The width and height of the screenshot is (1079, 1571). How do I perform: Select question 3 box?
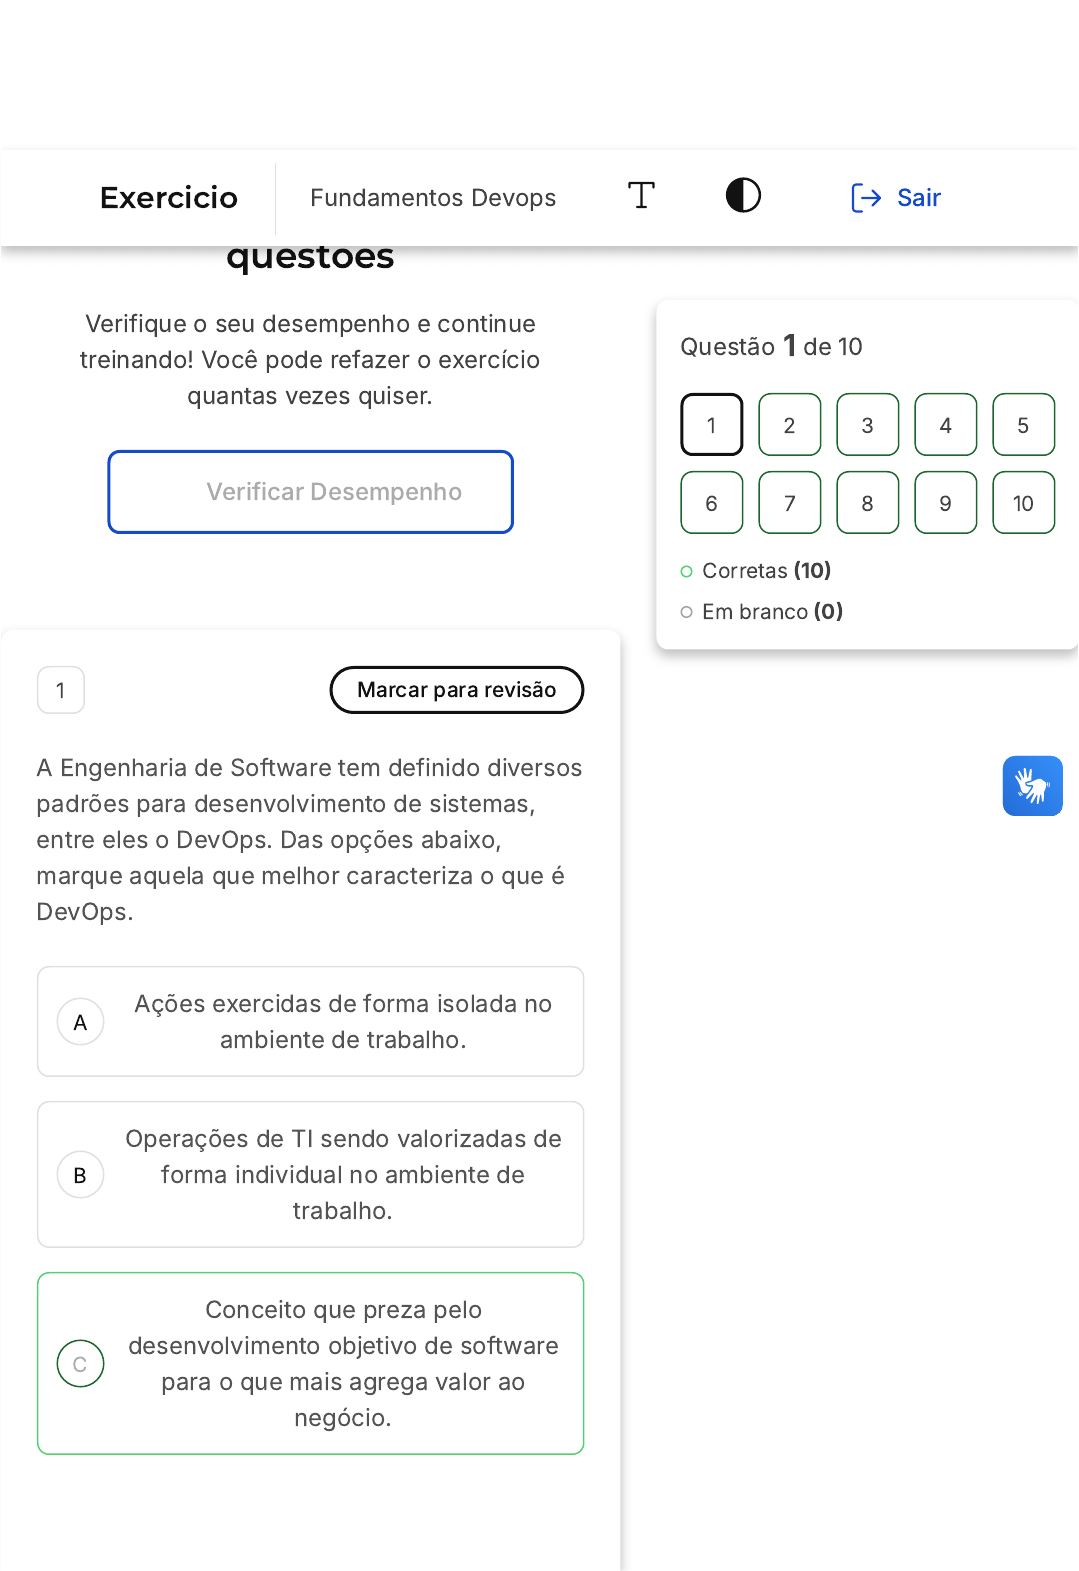point(867,425)
